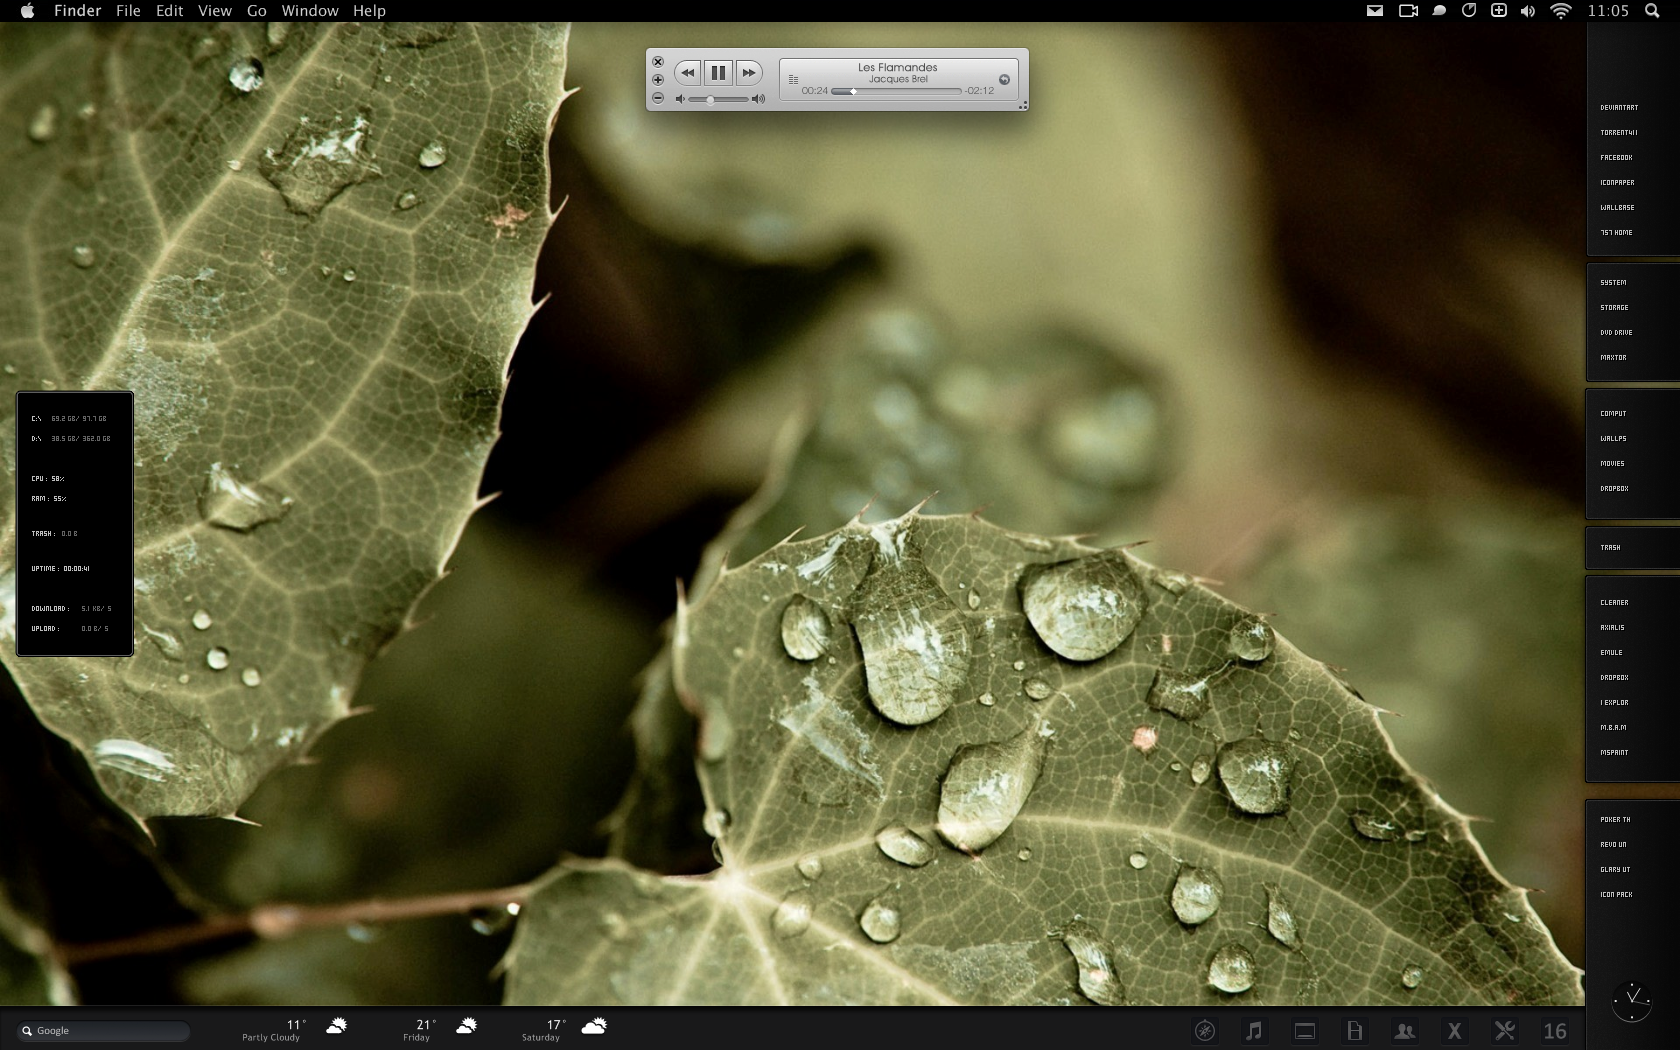1680x1050 pixels.
Task: Open the volume speaker menu bar icon
Action: click(x=1528, y=11)
